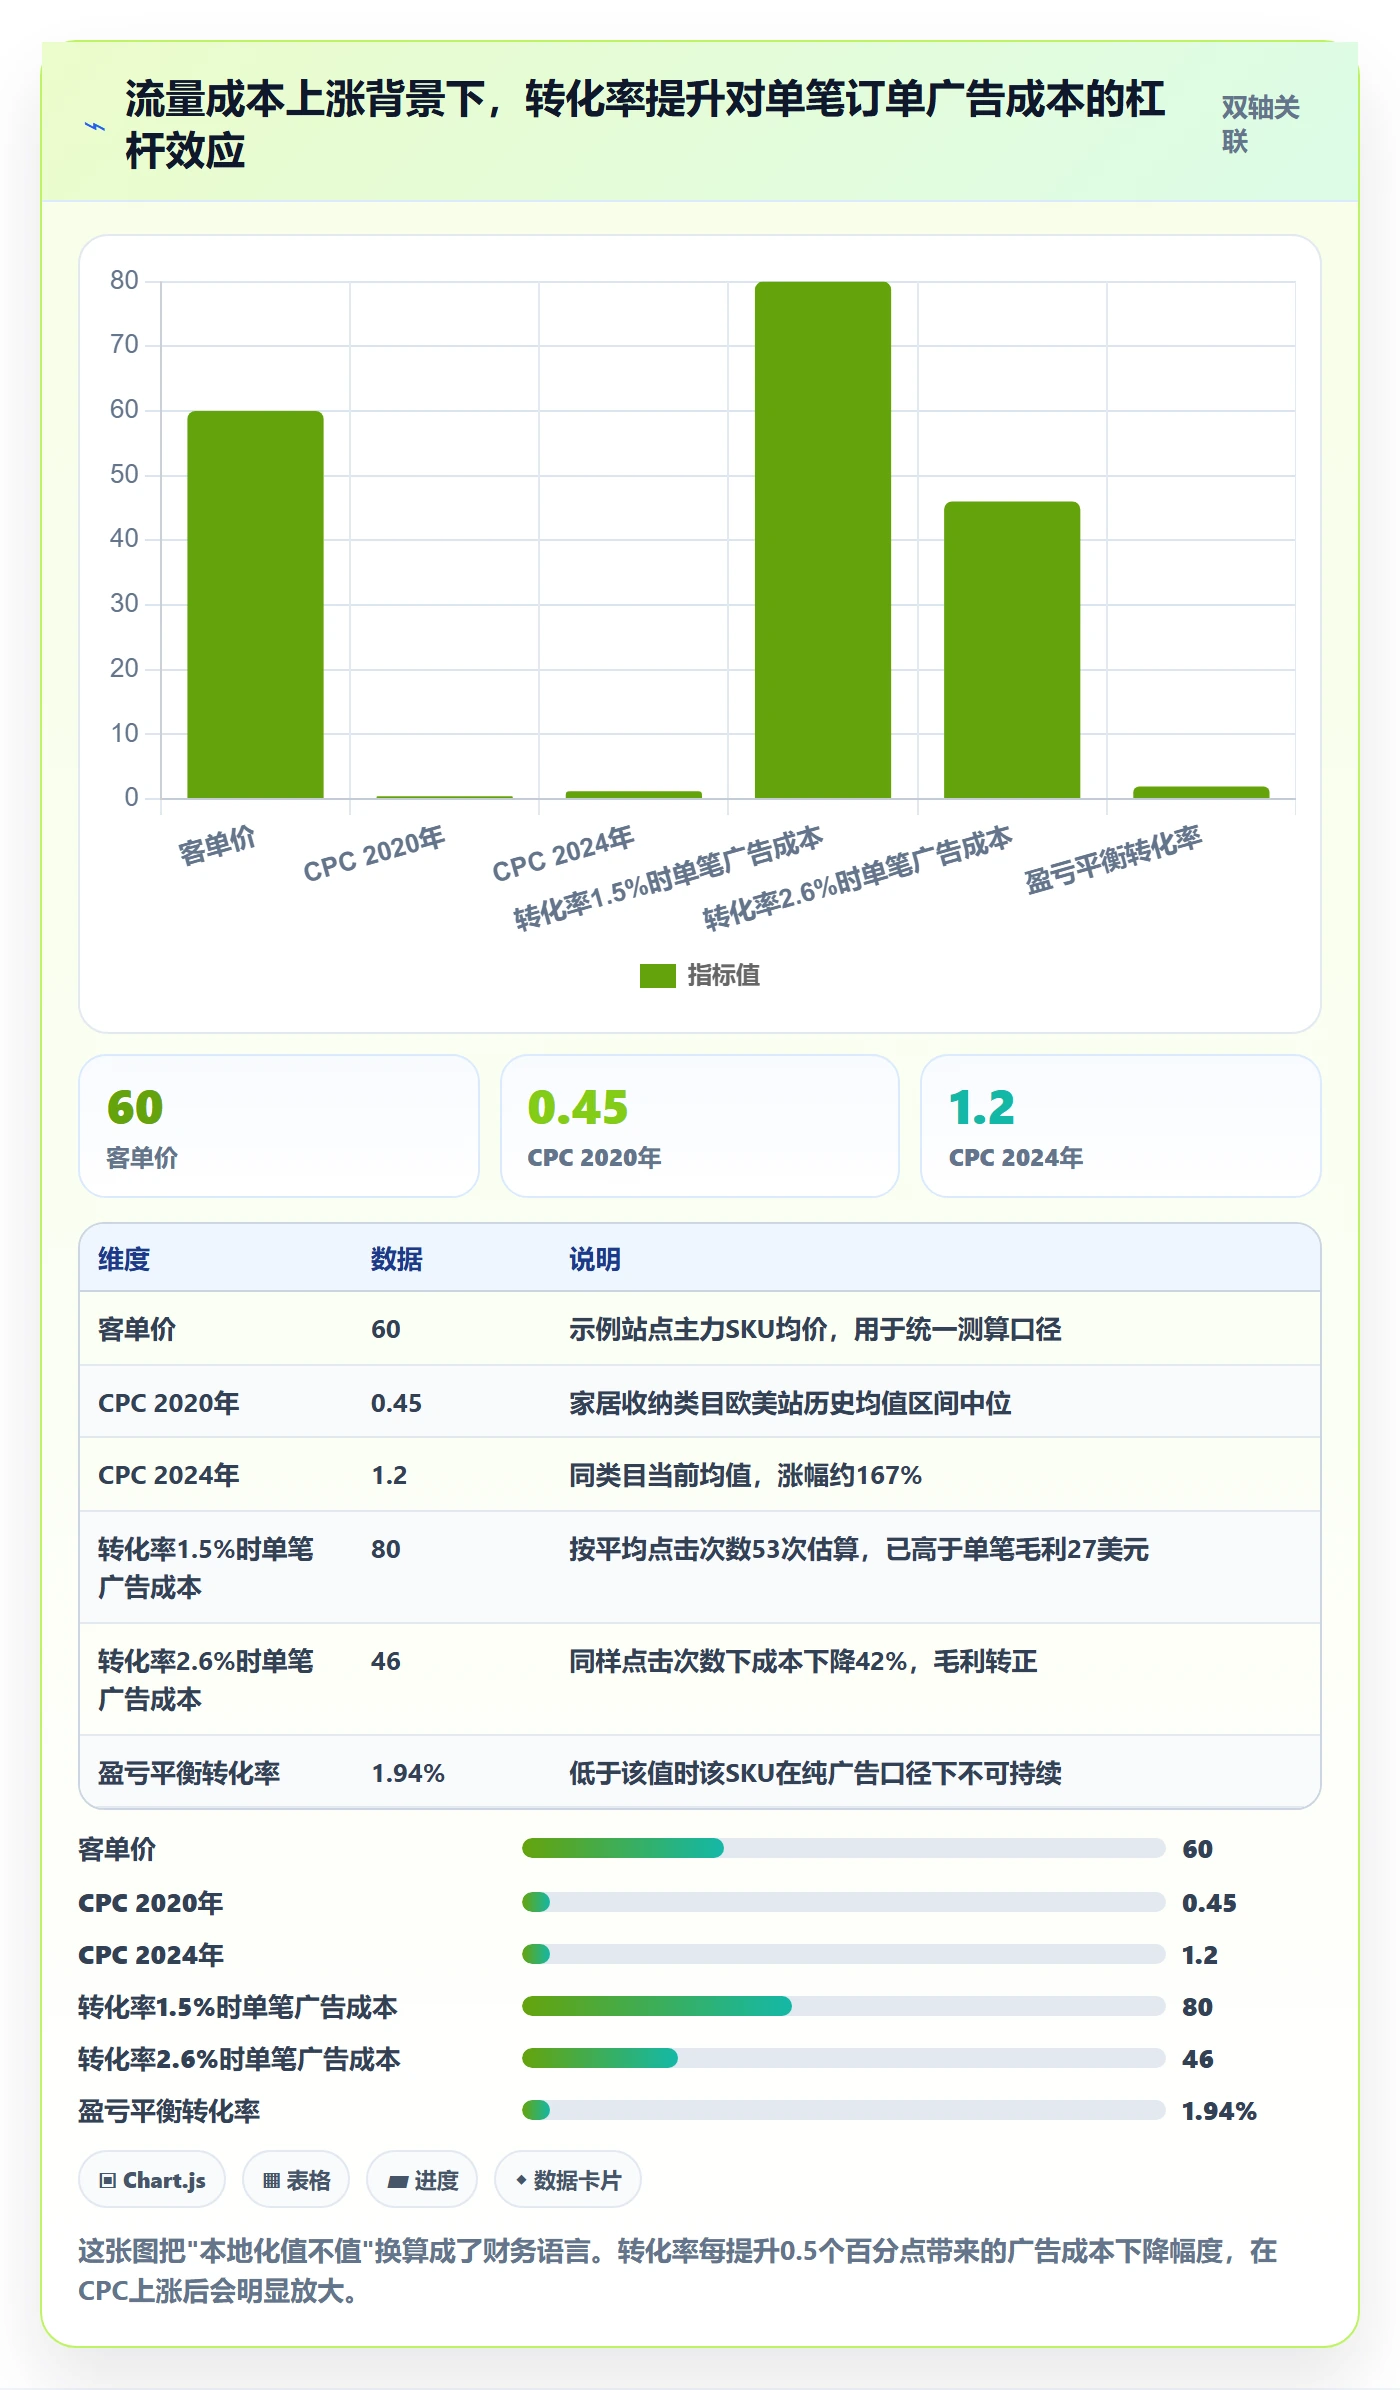Open the 60 客单价 stat card
The width and height of the screenshot is (1400, 2390).
click(x=279, y=1126)
